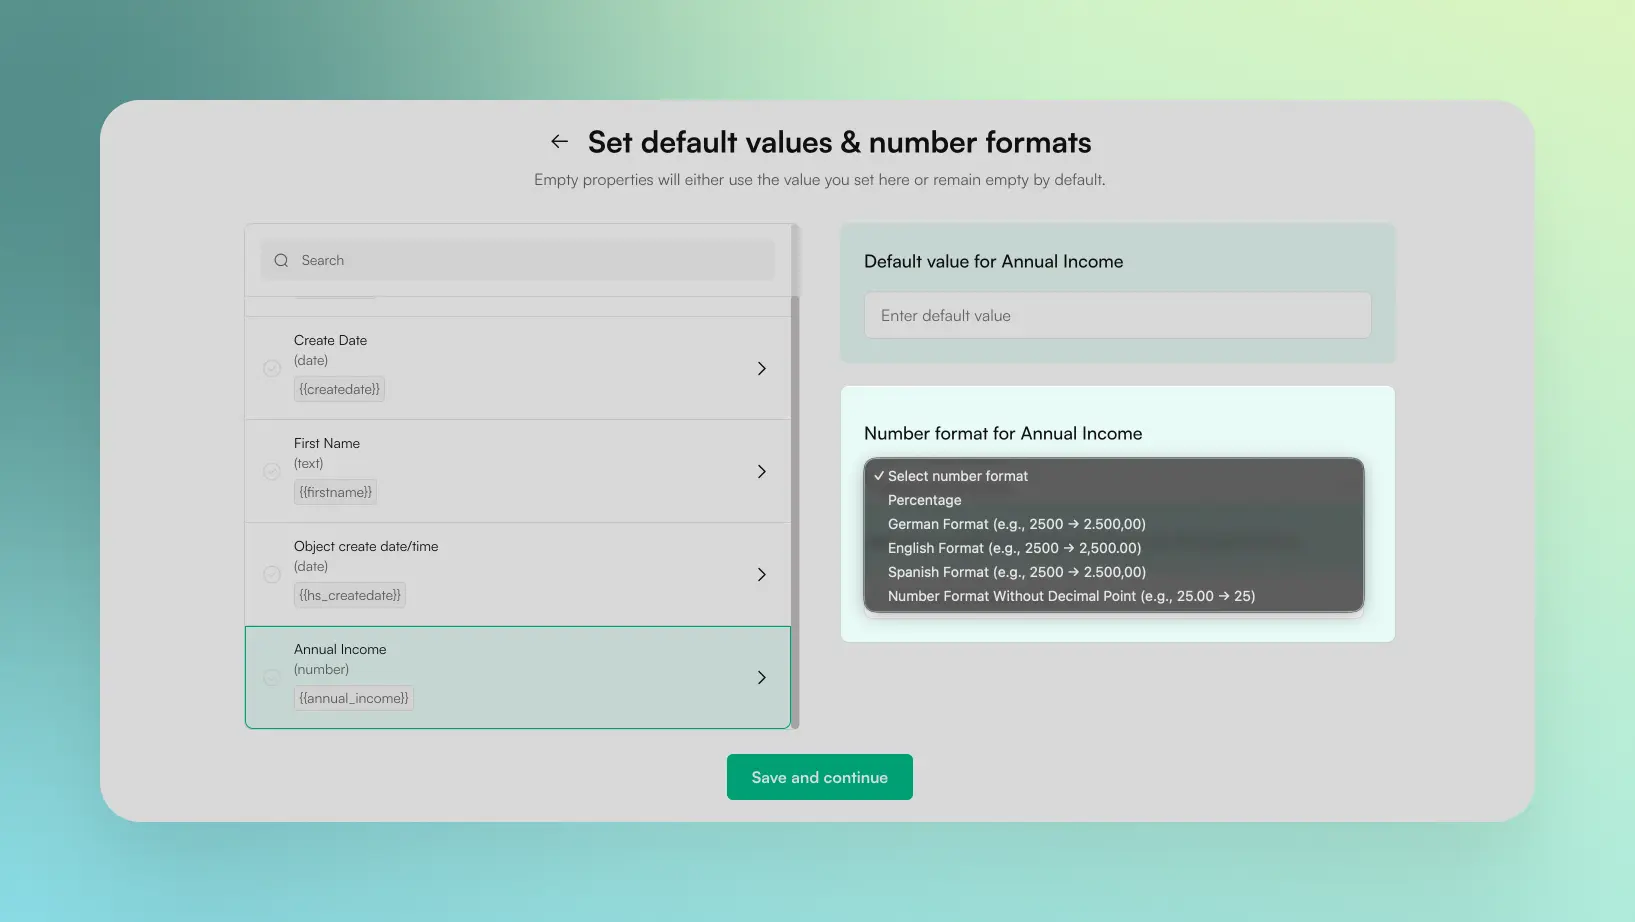Click the Enter default value field
Viewport: 1635px width, 922px height.
tap(1117, 315)
